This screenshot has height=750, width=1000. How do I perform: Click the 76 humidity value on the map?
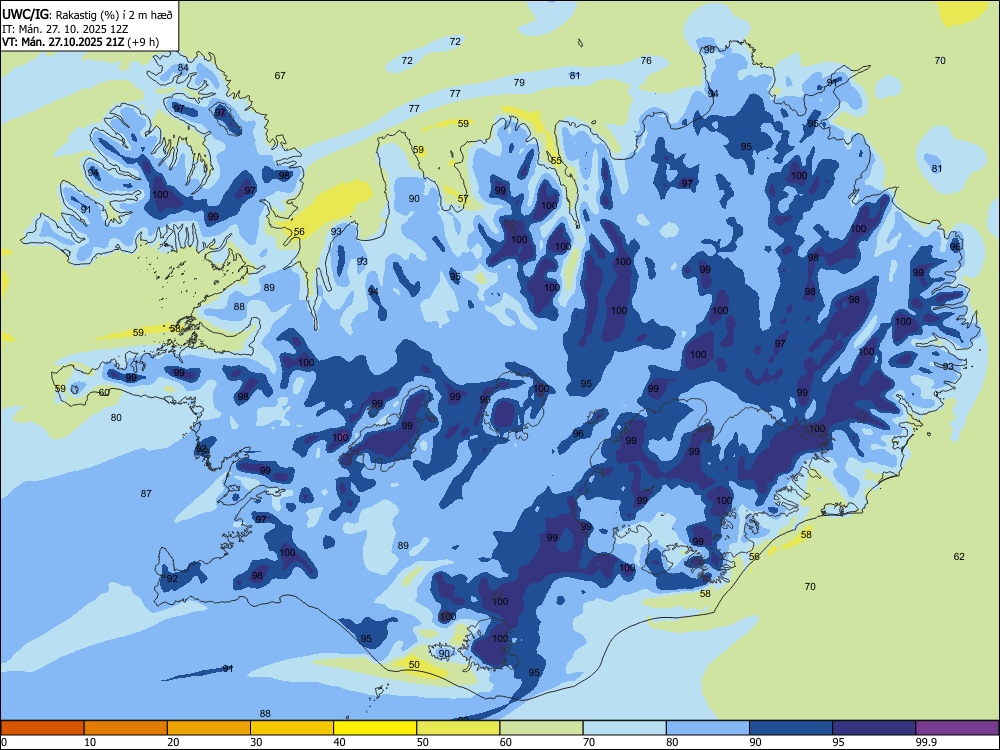pos(646,61)
